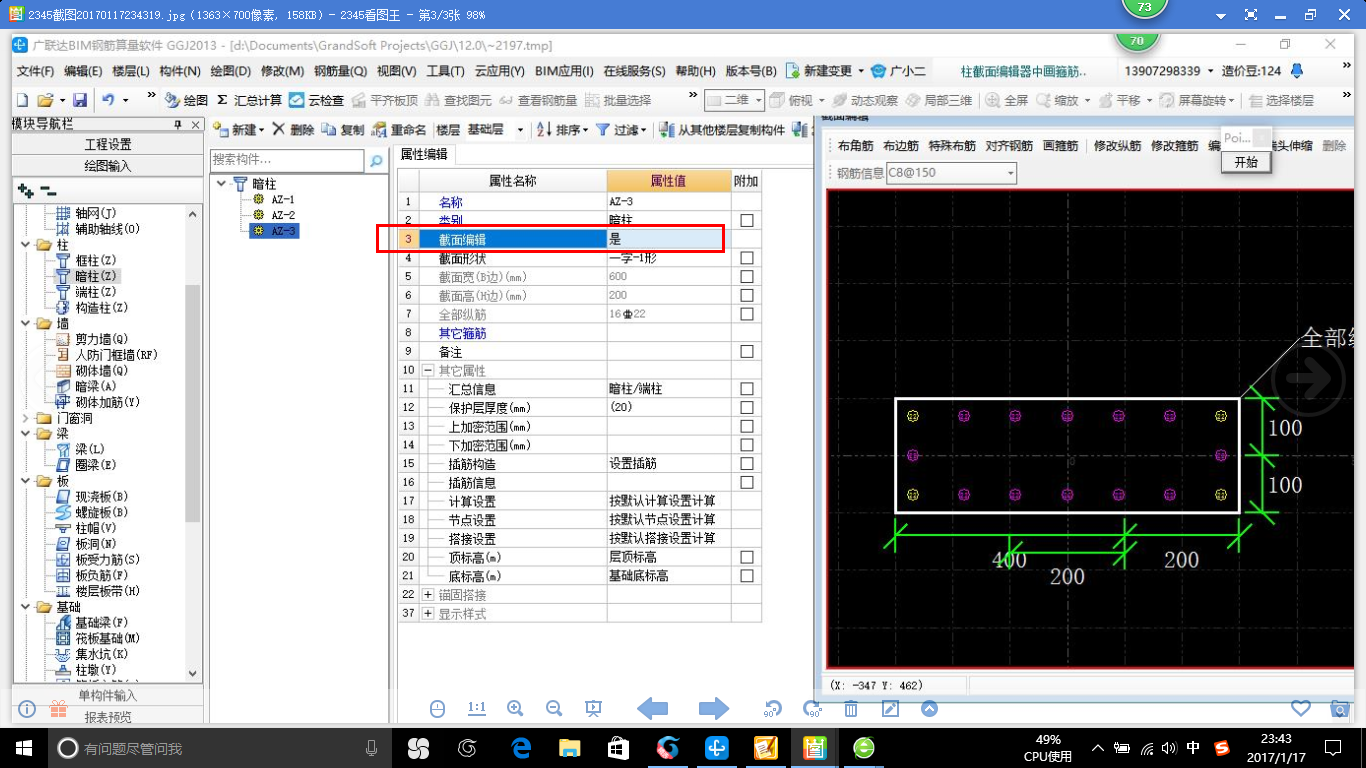Click the 开始 button
Viewport: 1366px width, 768px height.
pyautogui.click(x=1246, y=162)
